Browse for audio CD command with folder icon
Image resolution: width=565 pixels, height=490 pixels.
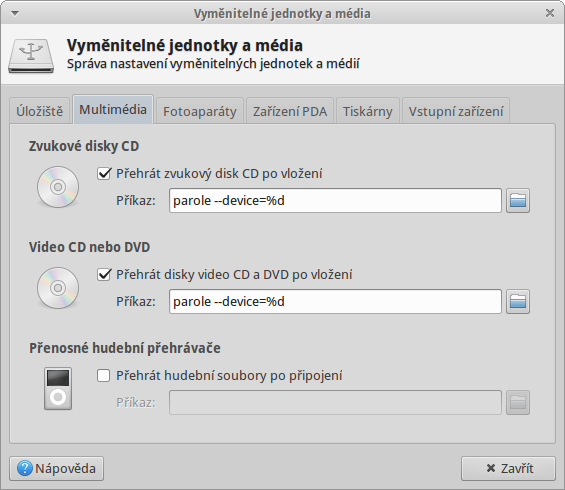518,200
